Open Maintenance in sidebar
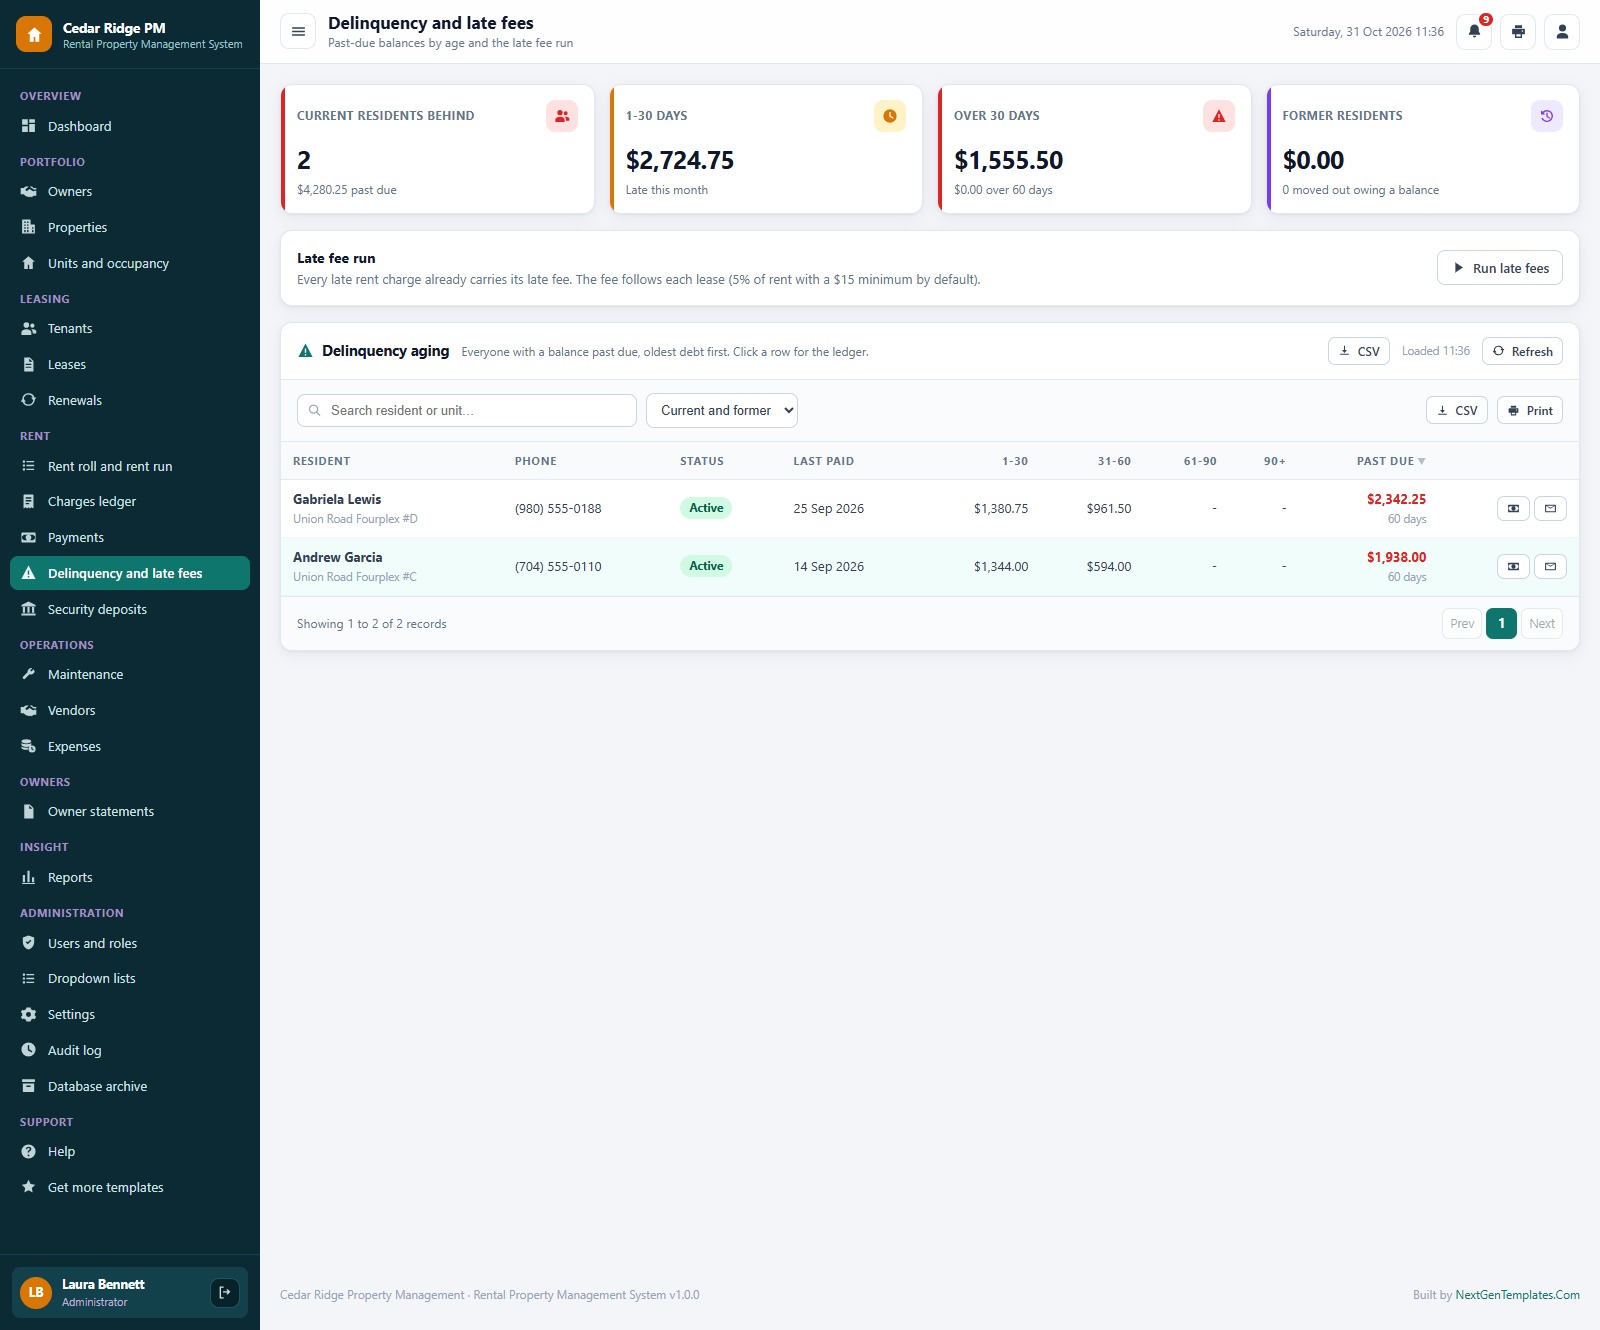Image resolution: width=1600 pixels, height=1330 pixels. (x=130, y=675)
